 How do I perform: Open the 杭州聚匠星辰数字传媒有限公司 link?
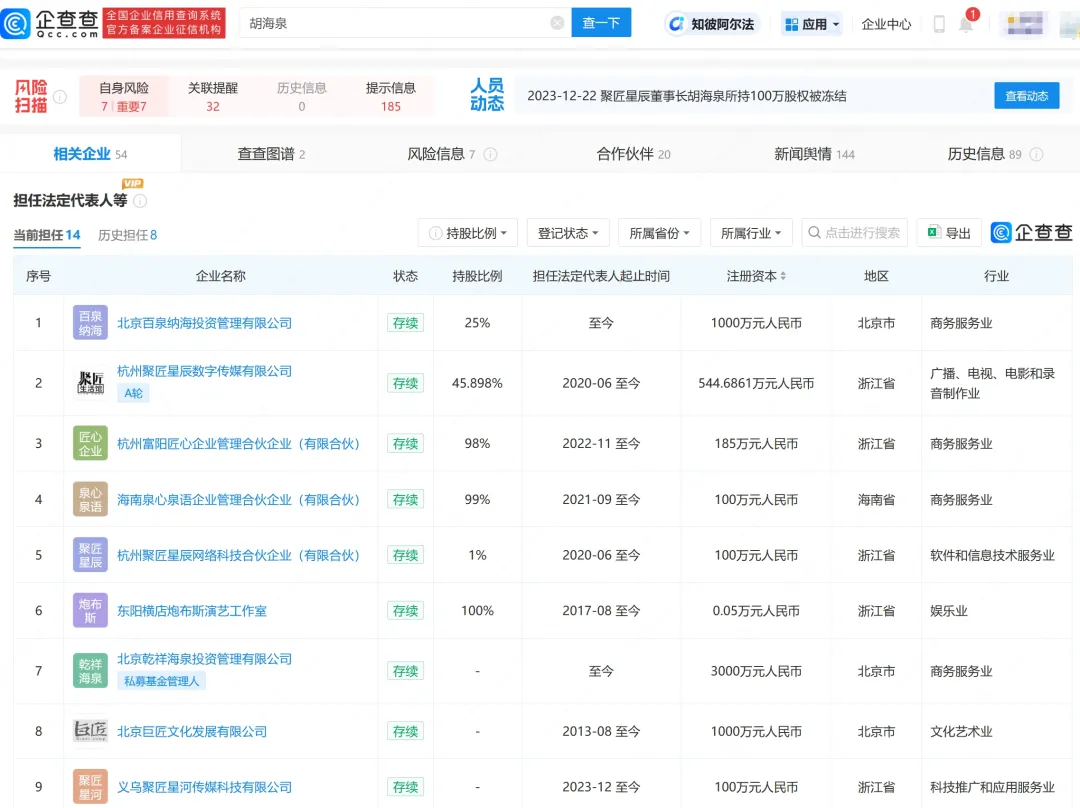[x=205, y=371]
